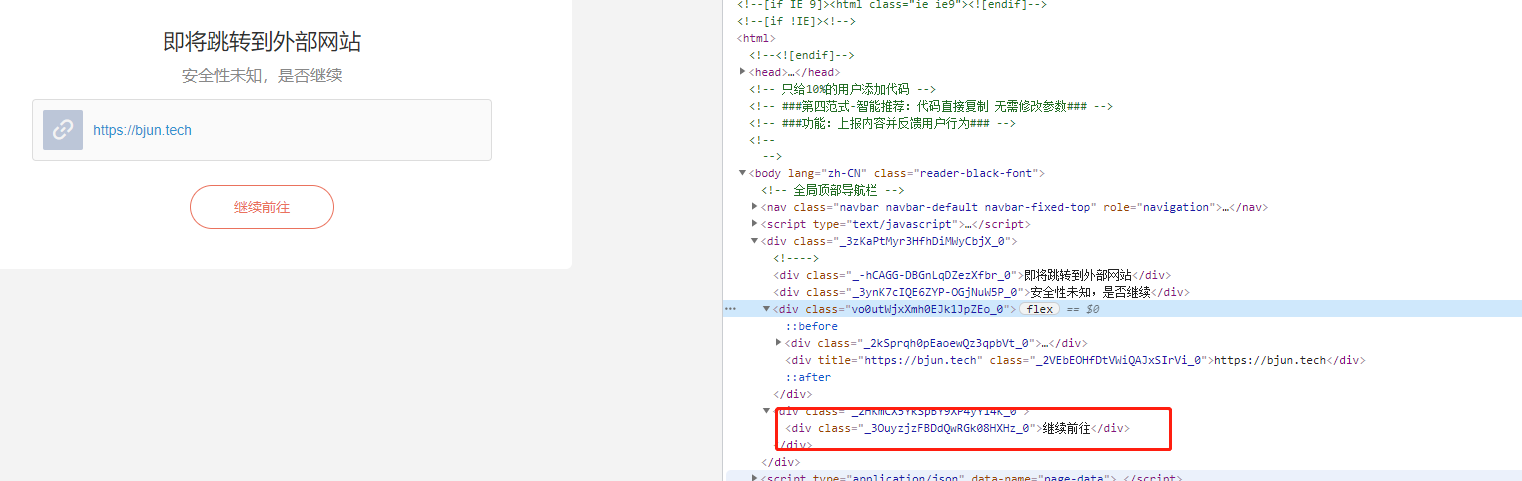Select the div with title https://bjun.tech
Screen dimensions: 1522x481
coord(1000,360)
